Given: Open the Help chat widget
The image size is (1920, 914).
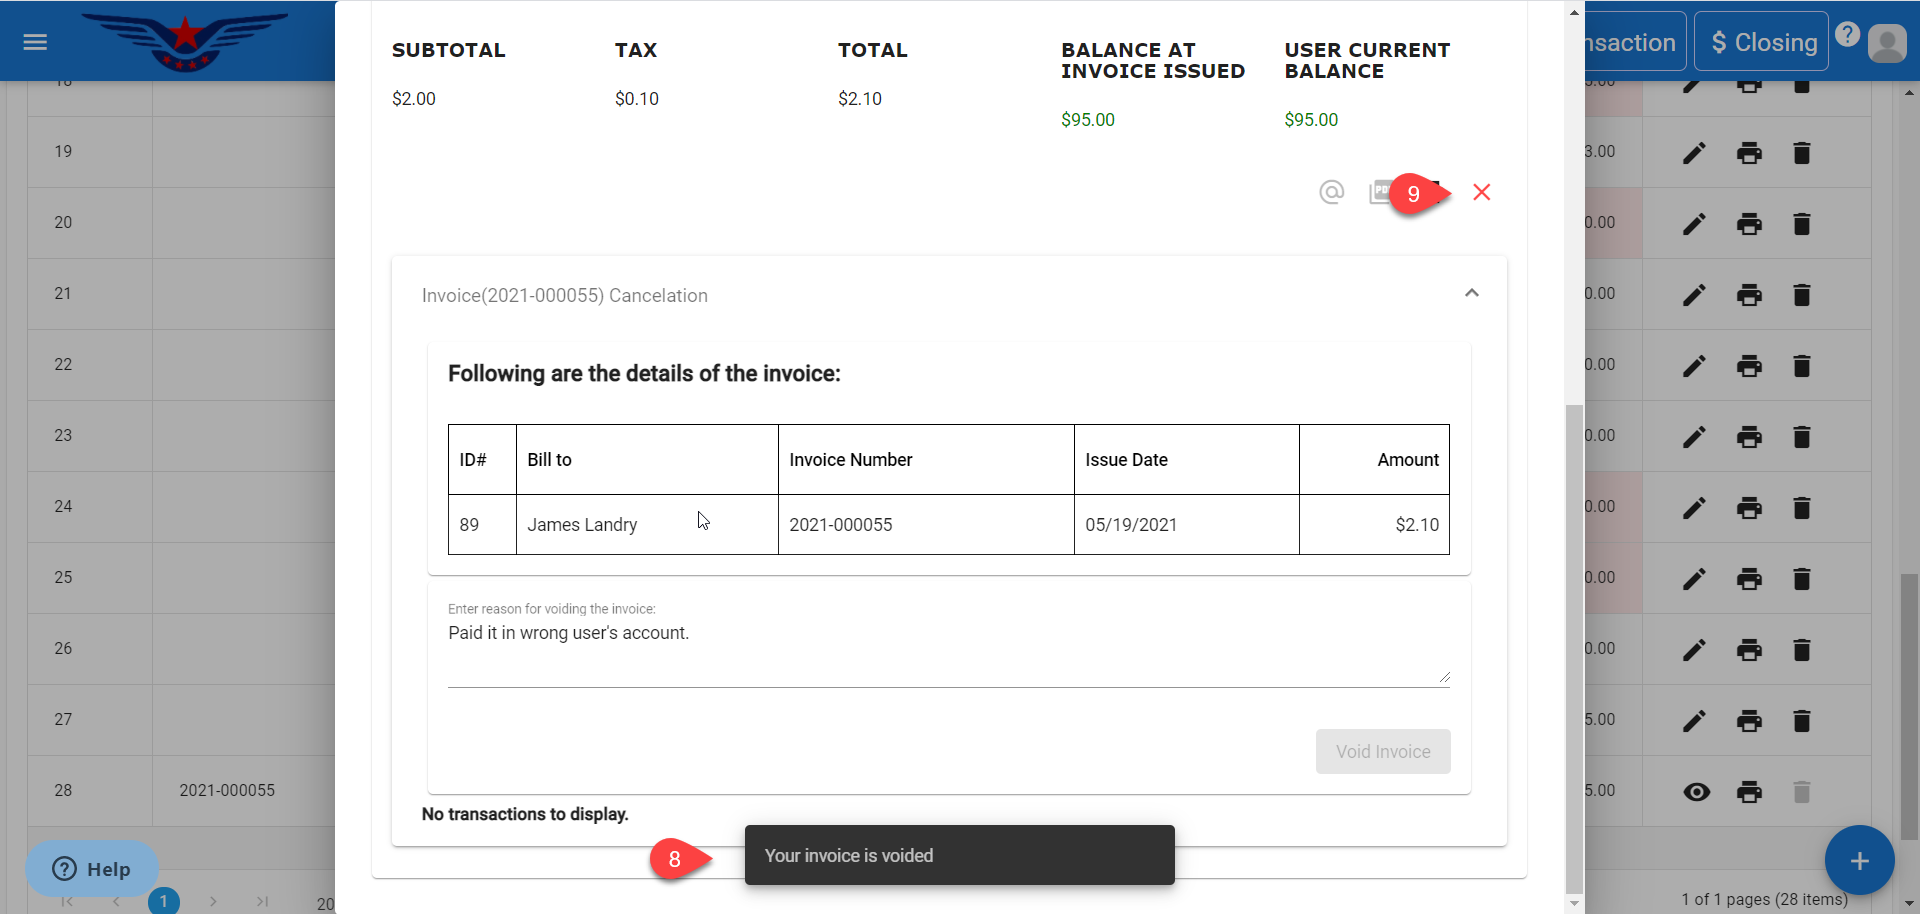Looking at the screenshot, I should [92, 868].
